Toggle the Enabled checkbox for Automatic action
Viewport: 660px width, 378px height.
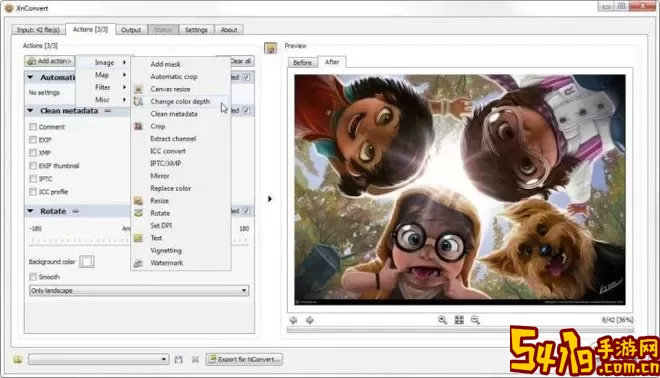[x=247, y=77]
